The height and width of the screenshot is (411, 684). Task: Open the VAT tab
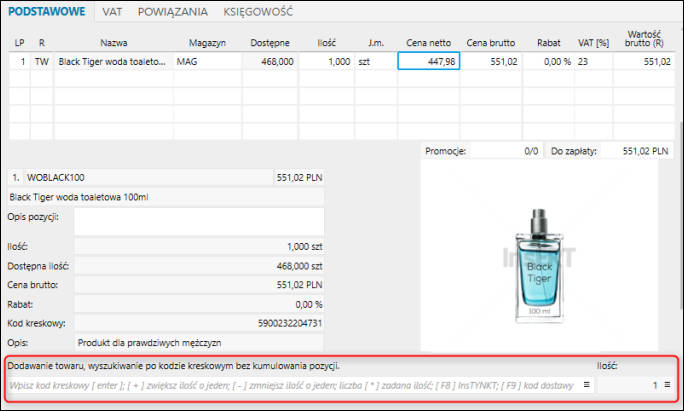tap(112, 12)
